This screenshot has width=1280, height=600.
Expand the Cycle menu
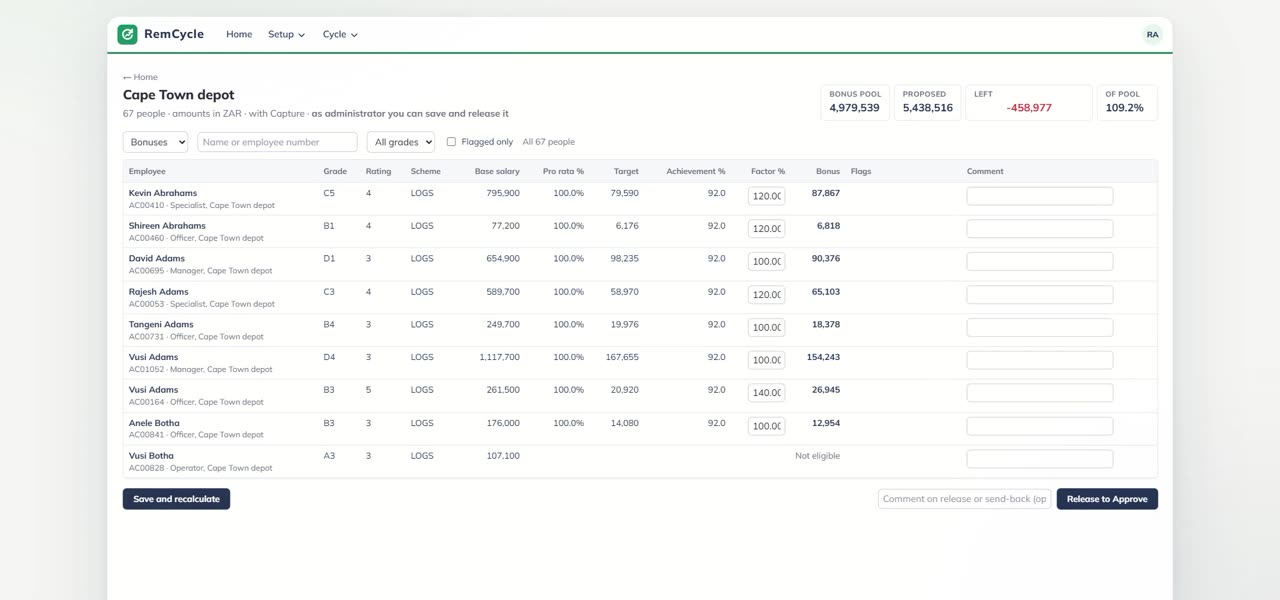point(340,34)
